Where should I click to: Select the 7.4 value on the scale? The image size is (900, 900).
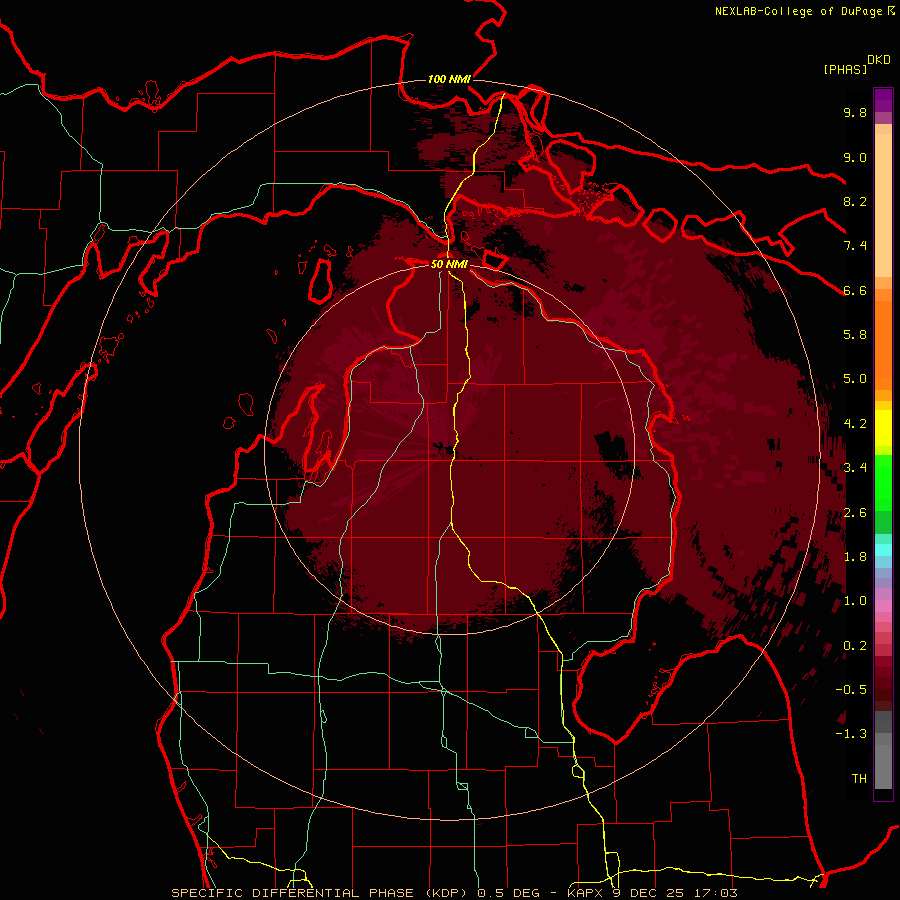coord(855,246)
